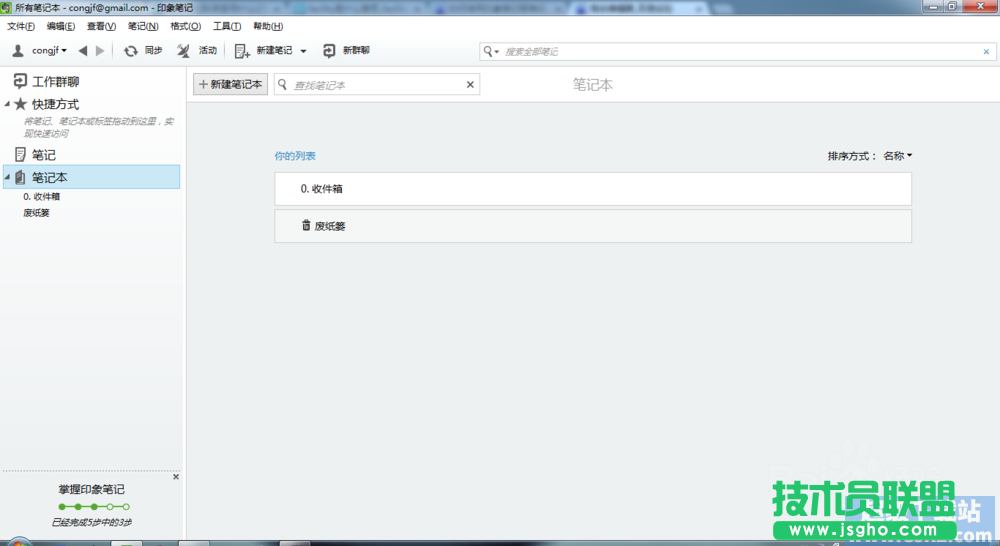Click the 同步 sync label

pyautogui.click(x=153, y=50)
